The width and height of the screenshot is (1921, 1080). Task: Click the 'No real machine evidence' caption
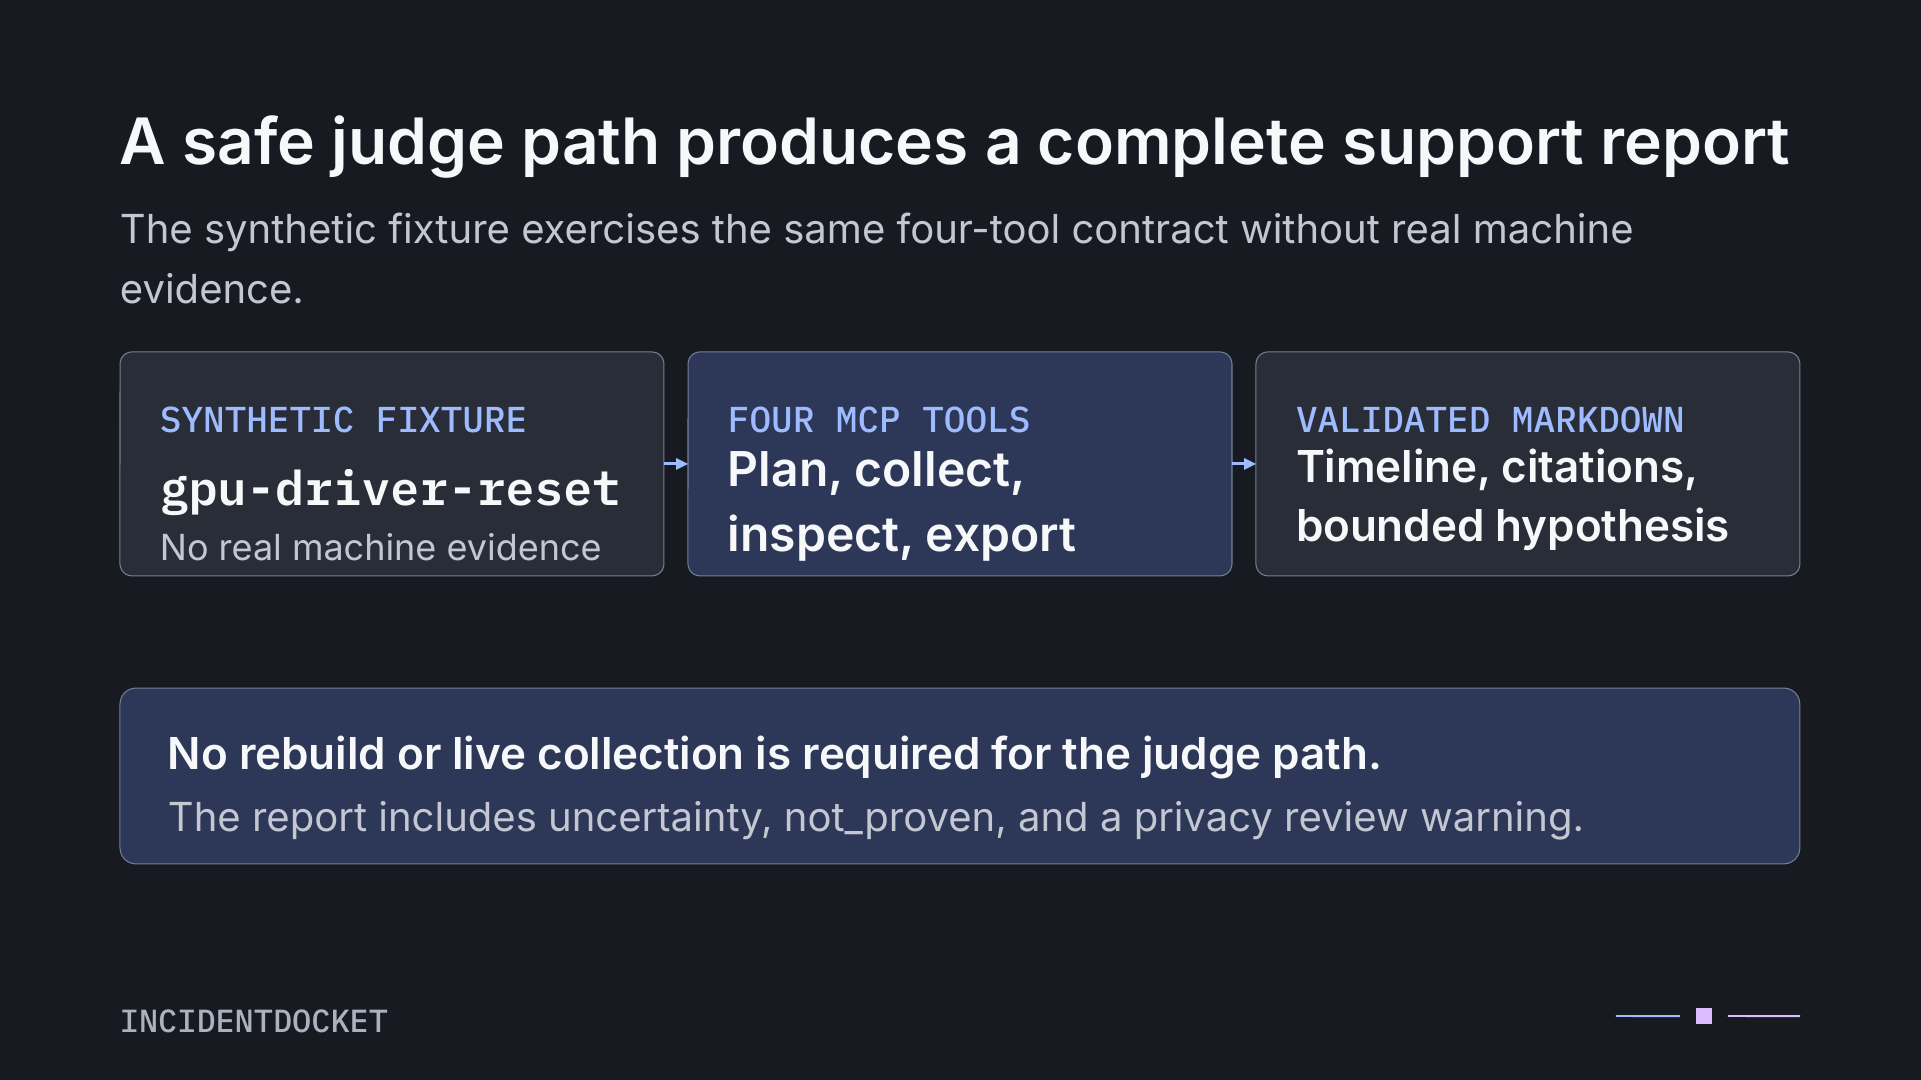point(381,548)
